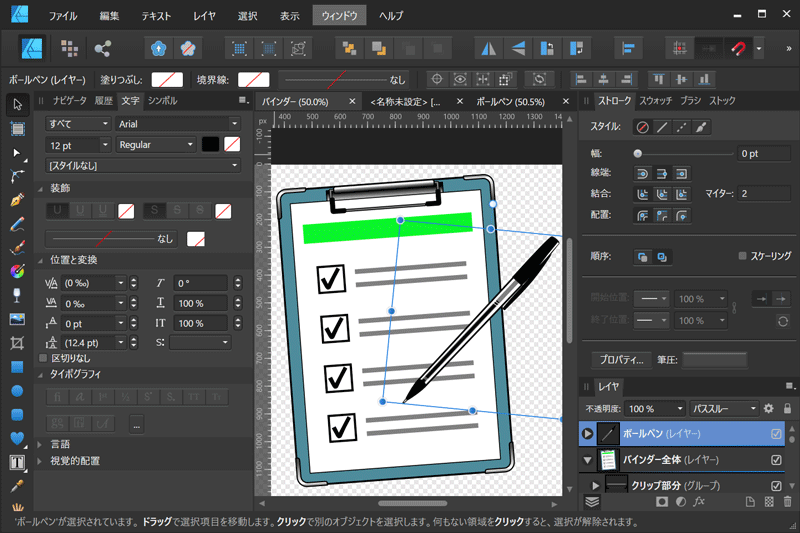The width and height of the screenshot is (800, 533).
Task: Open the レイヤ menu
Action: (x=204, y=16)
